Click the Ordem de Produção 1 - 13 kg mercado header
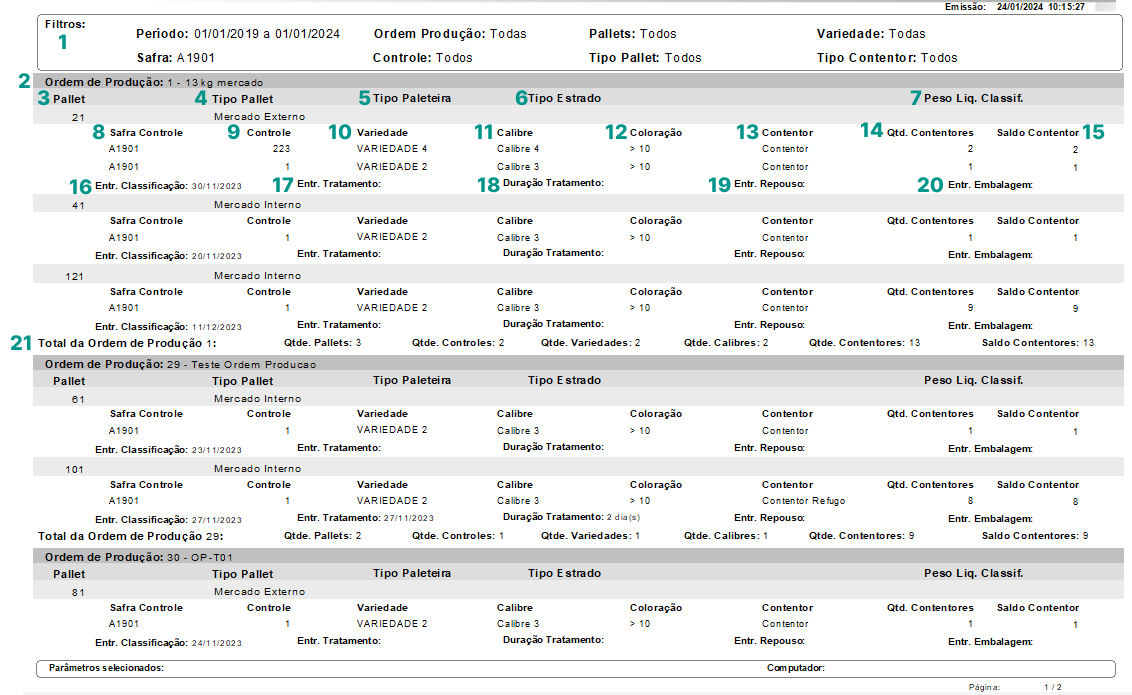This screenshot has width=1132, height=695. 155,82
